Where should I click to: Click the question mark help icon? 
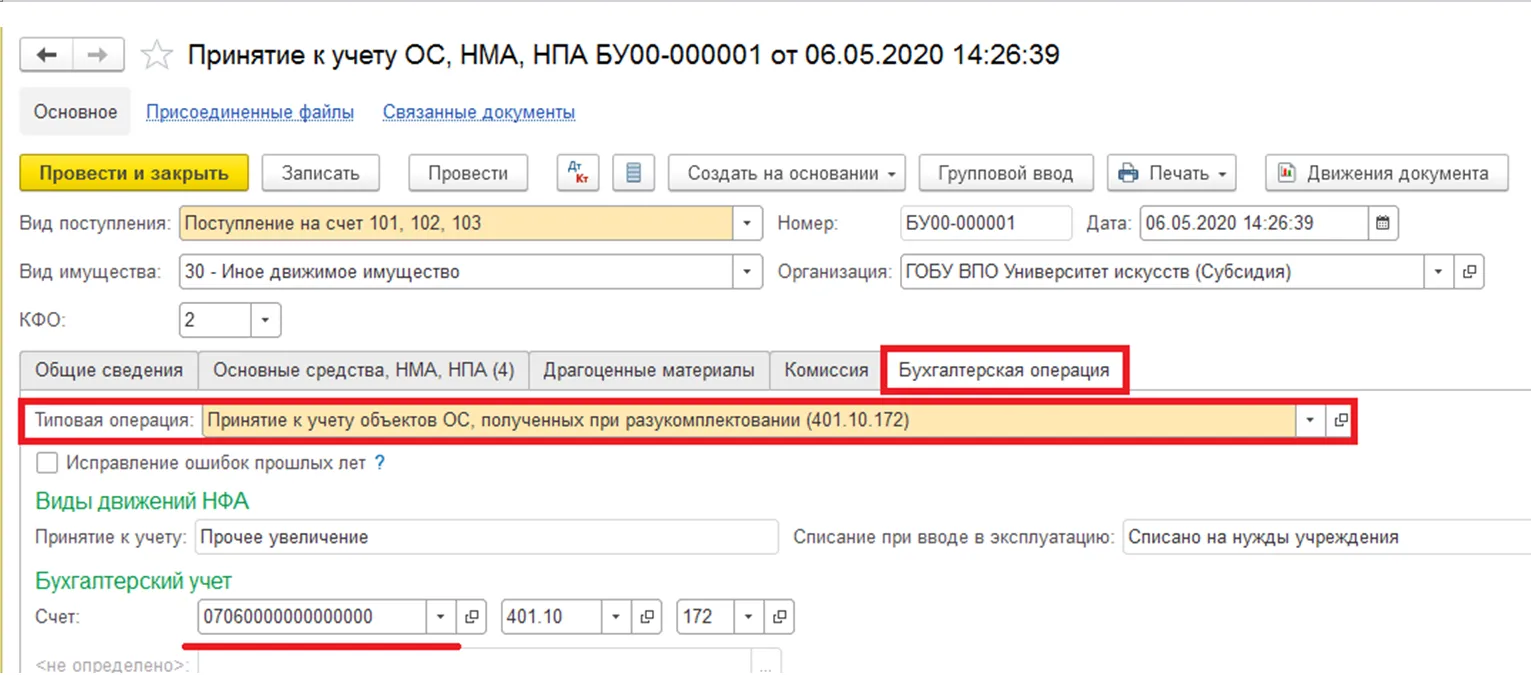coord(379,463)
